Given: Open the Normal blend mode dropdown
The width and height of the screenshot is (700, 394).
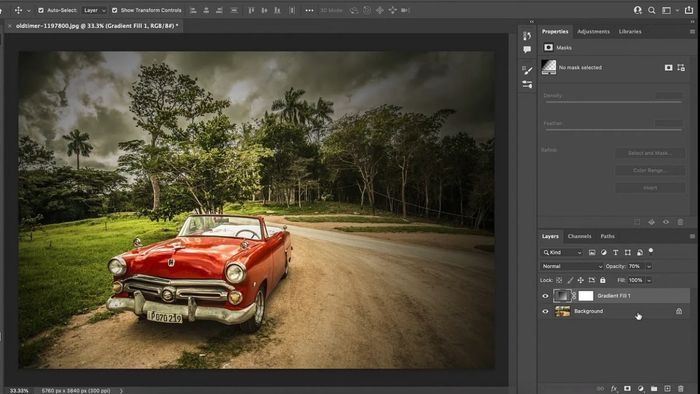Looking at the screenshot, I should [572, 266].
